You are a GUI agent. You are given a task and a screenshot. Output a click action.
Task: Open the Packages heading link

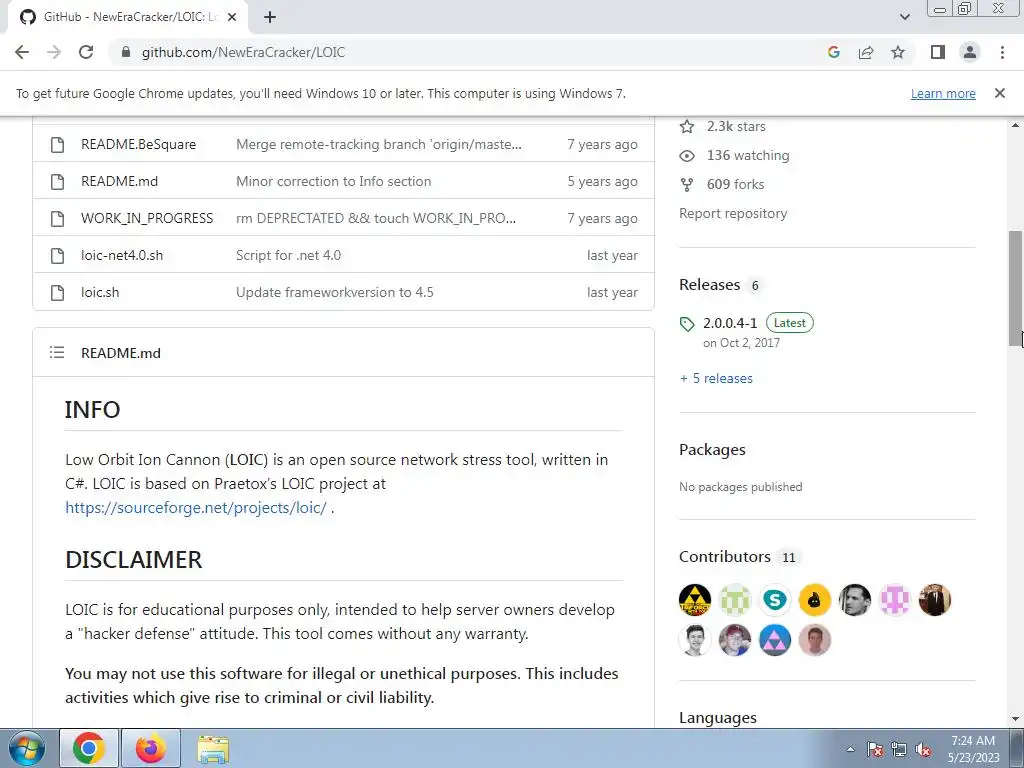tap(712, 449)
